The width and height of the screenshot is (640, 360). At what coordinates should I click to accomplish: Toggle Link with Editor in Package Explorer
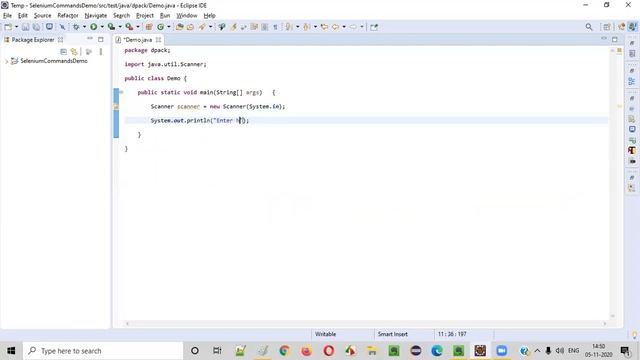coord(74,52)
